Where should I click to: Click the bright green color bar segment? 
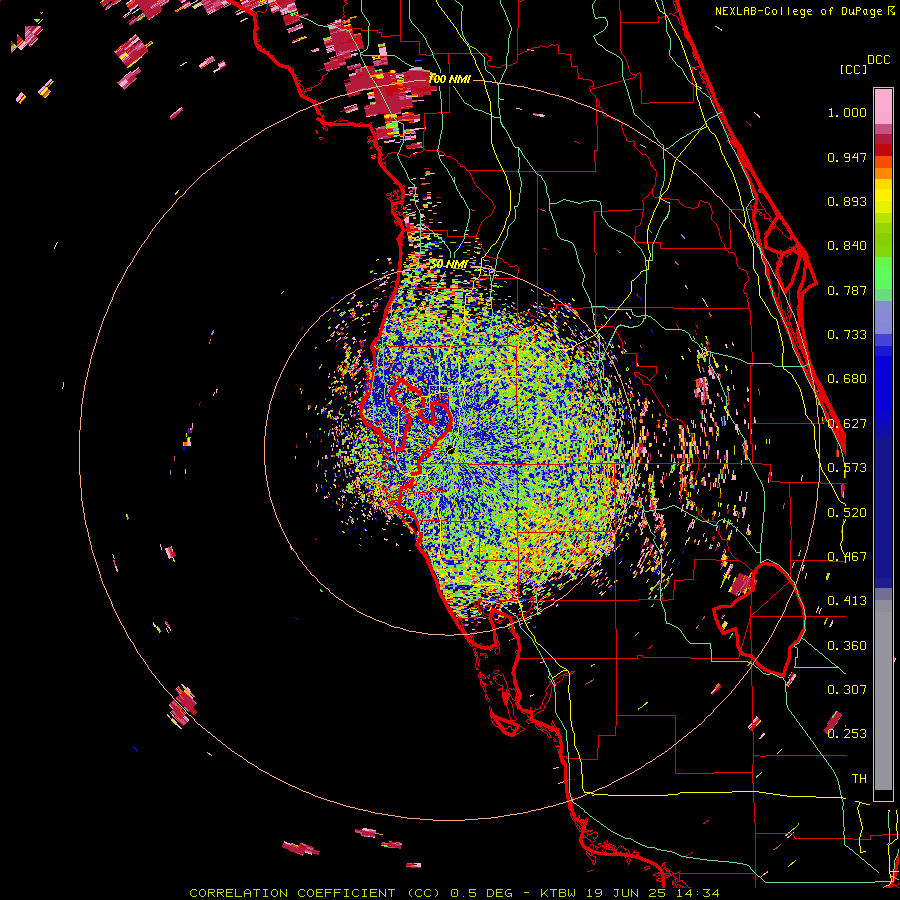[x=883, y=273]
